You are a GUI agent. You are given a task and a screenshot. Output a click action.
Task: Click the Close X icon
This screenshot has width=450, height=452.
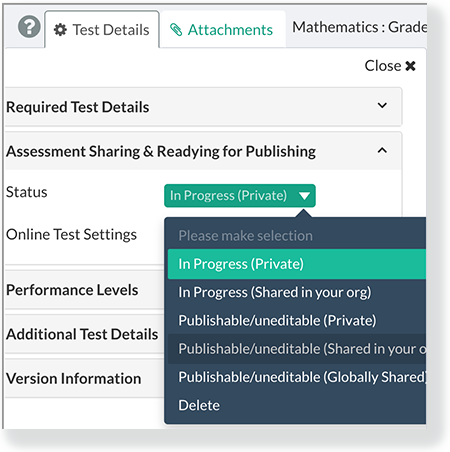tap(410, 66)
